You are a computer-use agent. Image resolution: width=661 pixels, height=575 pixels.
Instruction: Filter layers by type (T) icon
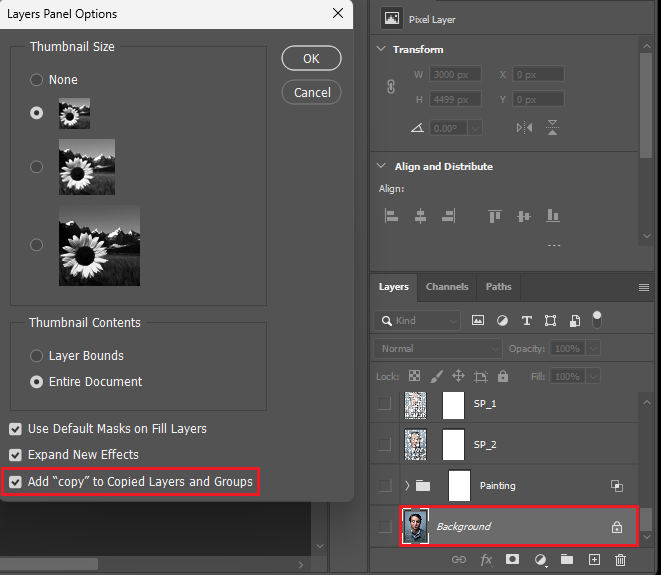526,321
